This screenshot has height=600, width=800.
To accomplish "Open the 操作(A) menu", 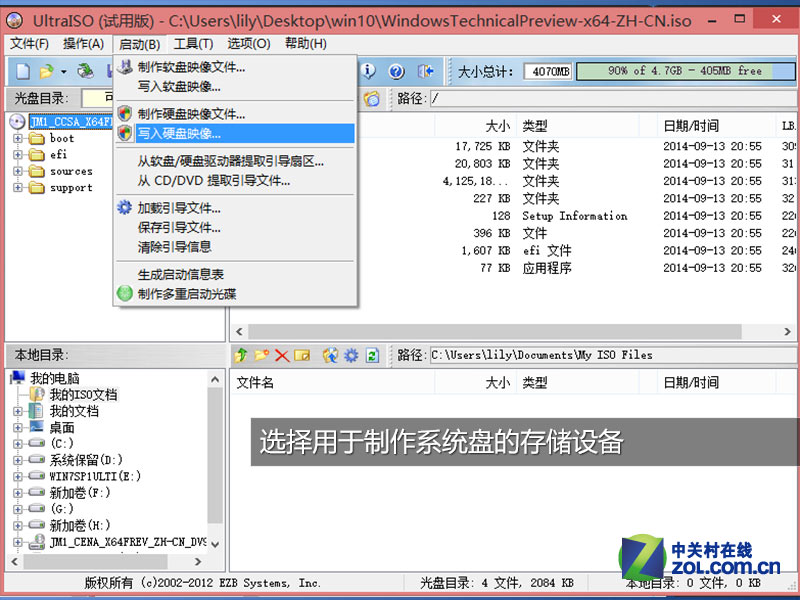I will (84, 44).
